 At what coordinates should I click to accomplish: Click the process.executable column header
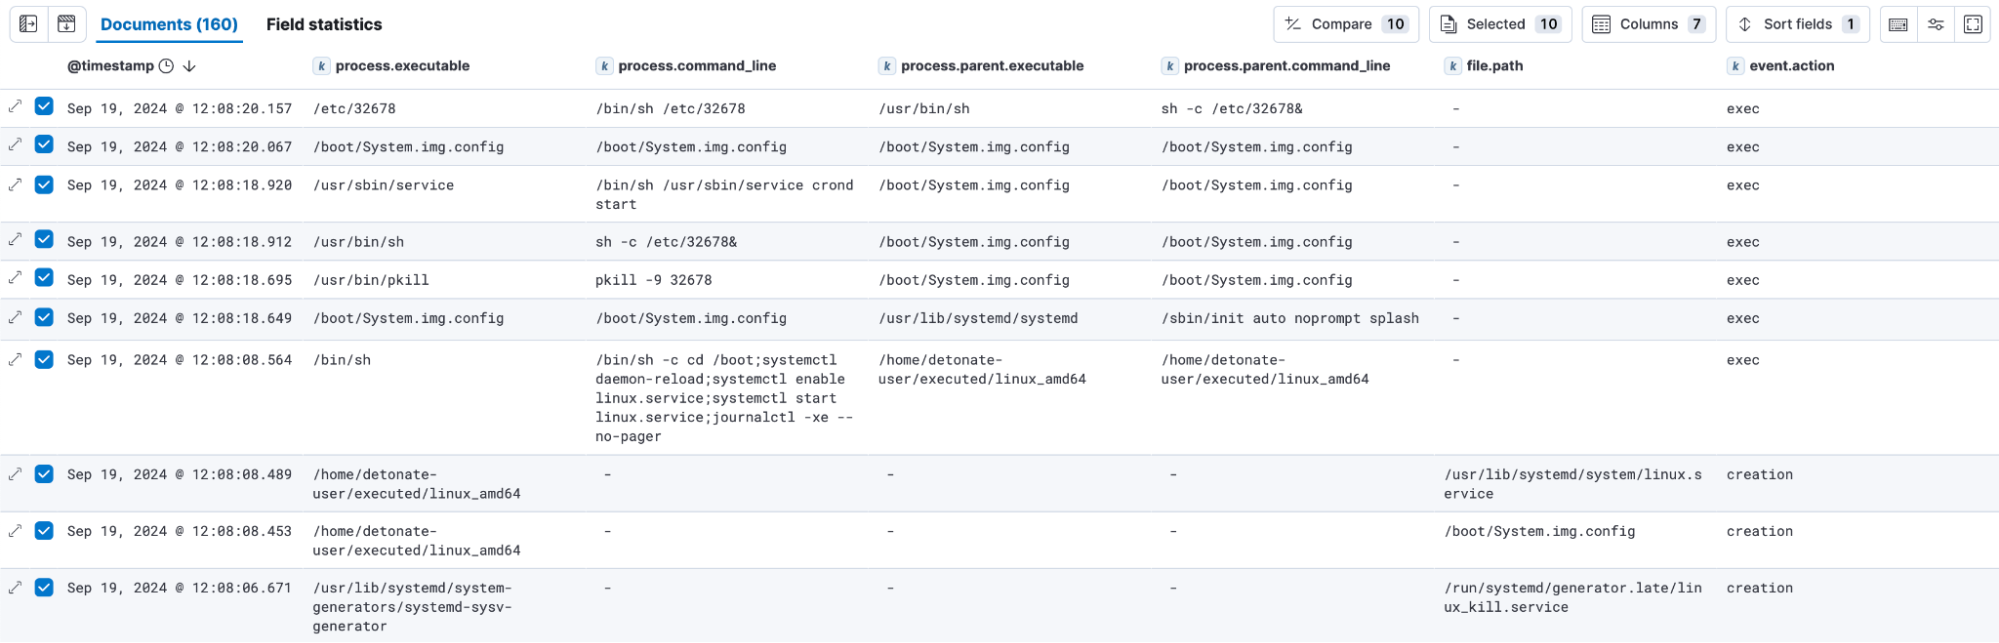pyautogui.click(x=402, y=66)
